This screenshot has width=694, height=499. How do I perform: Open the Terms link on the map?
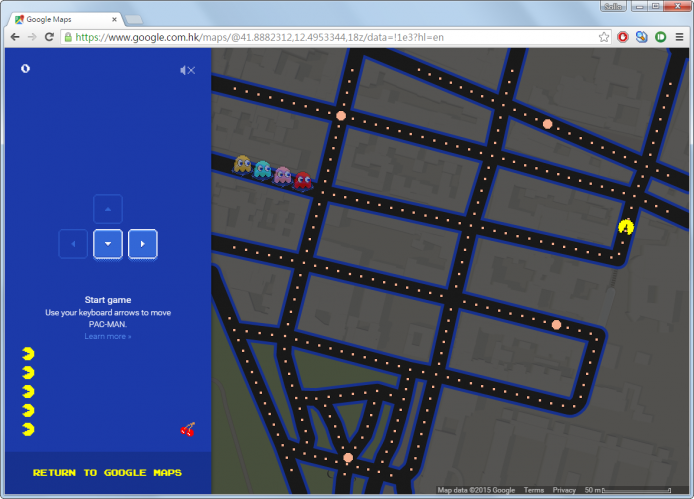tap(534, 490)
